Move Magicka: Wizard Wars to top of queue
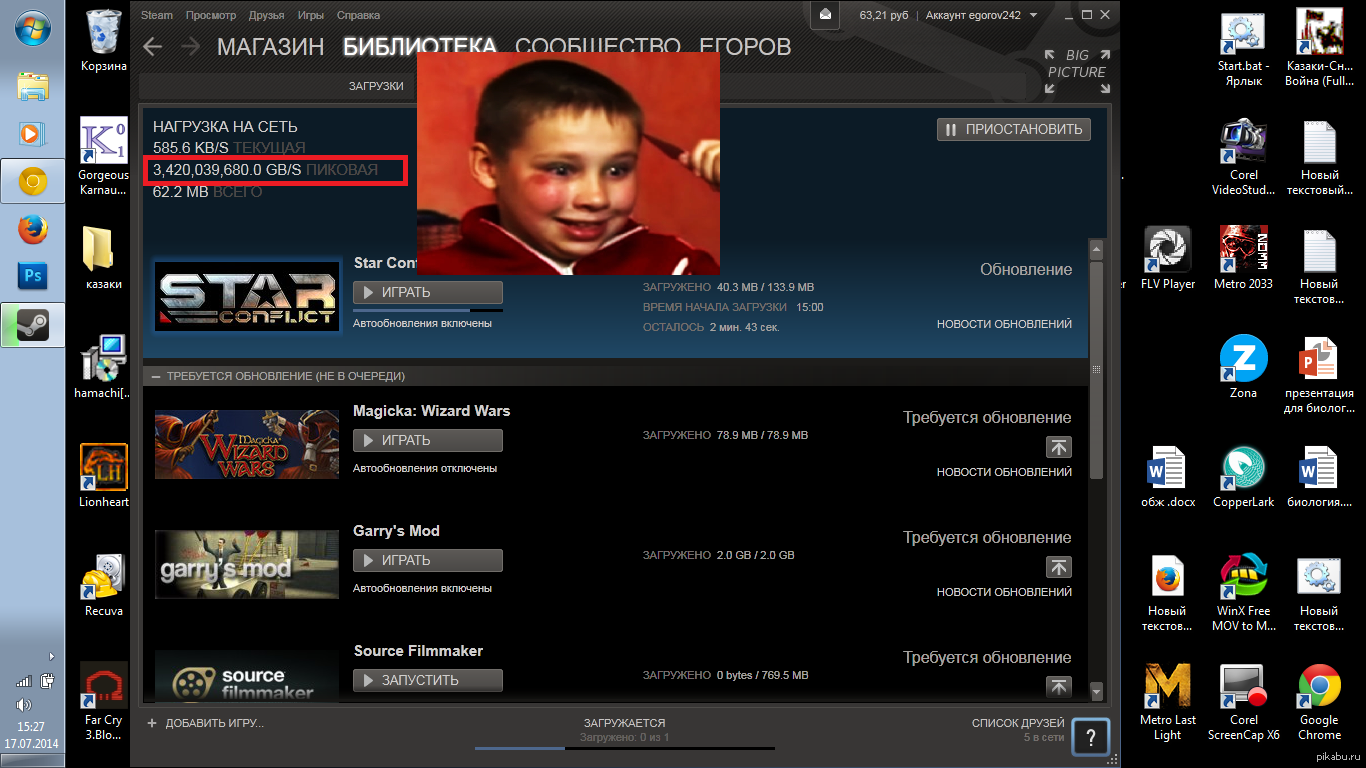Image resolution: width=1366 pixels, height=768 pixels. tap(1059, 447)
